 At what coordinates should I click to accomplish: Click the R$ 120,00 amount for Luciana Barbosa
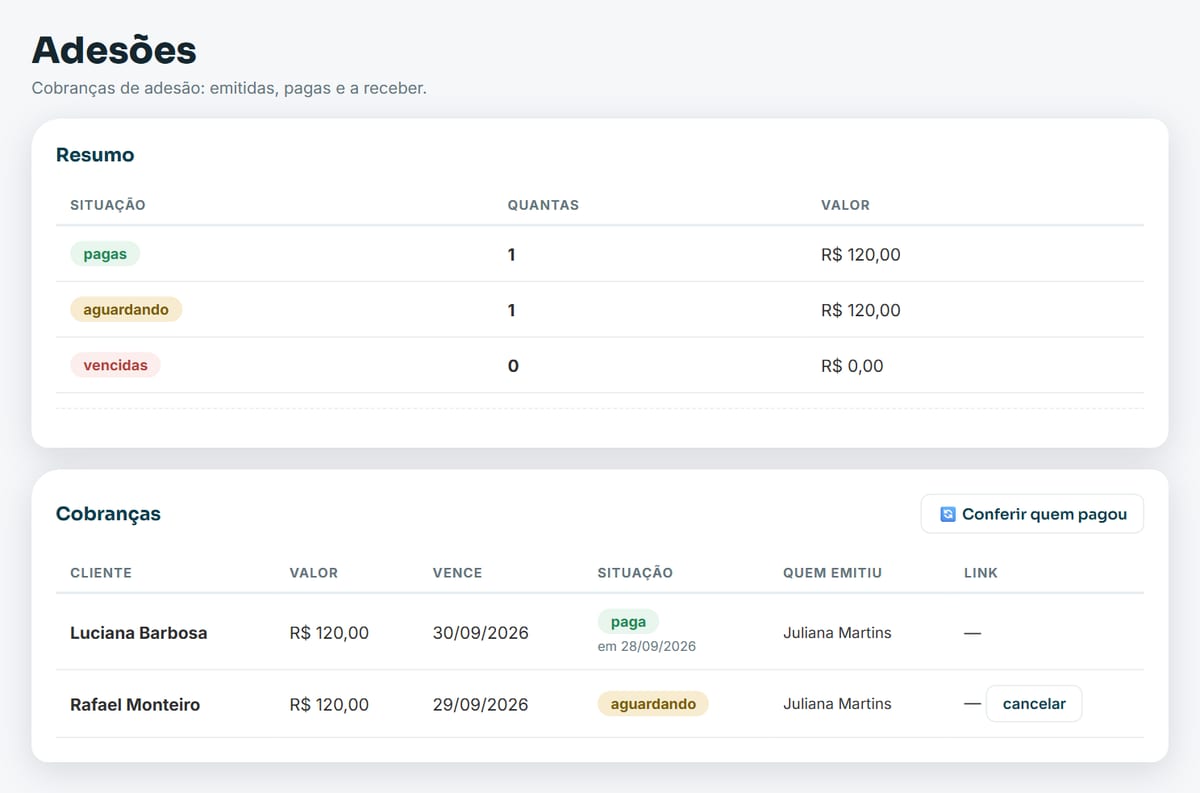click(x=329, y=633)
